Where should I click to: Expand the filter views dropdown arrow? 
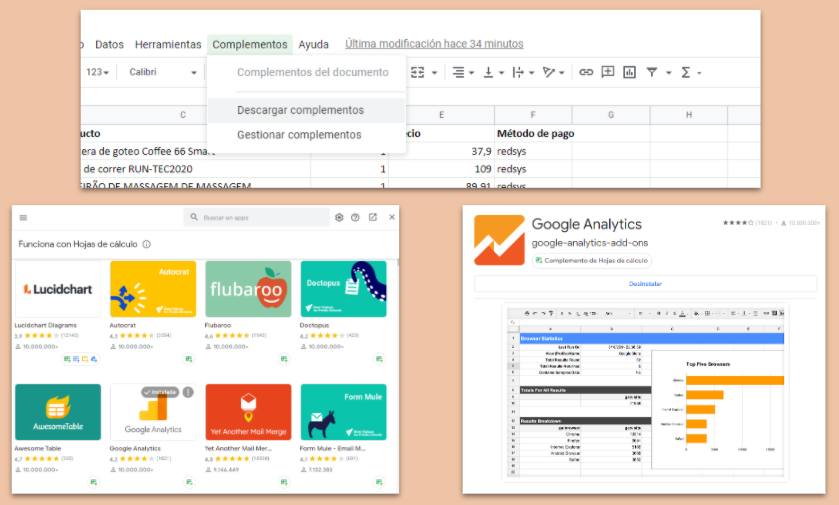coord(668,73)
